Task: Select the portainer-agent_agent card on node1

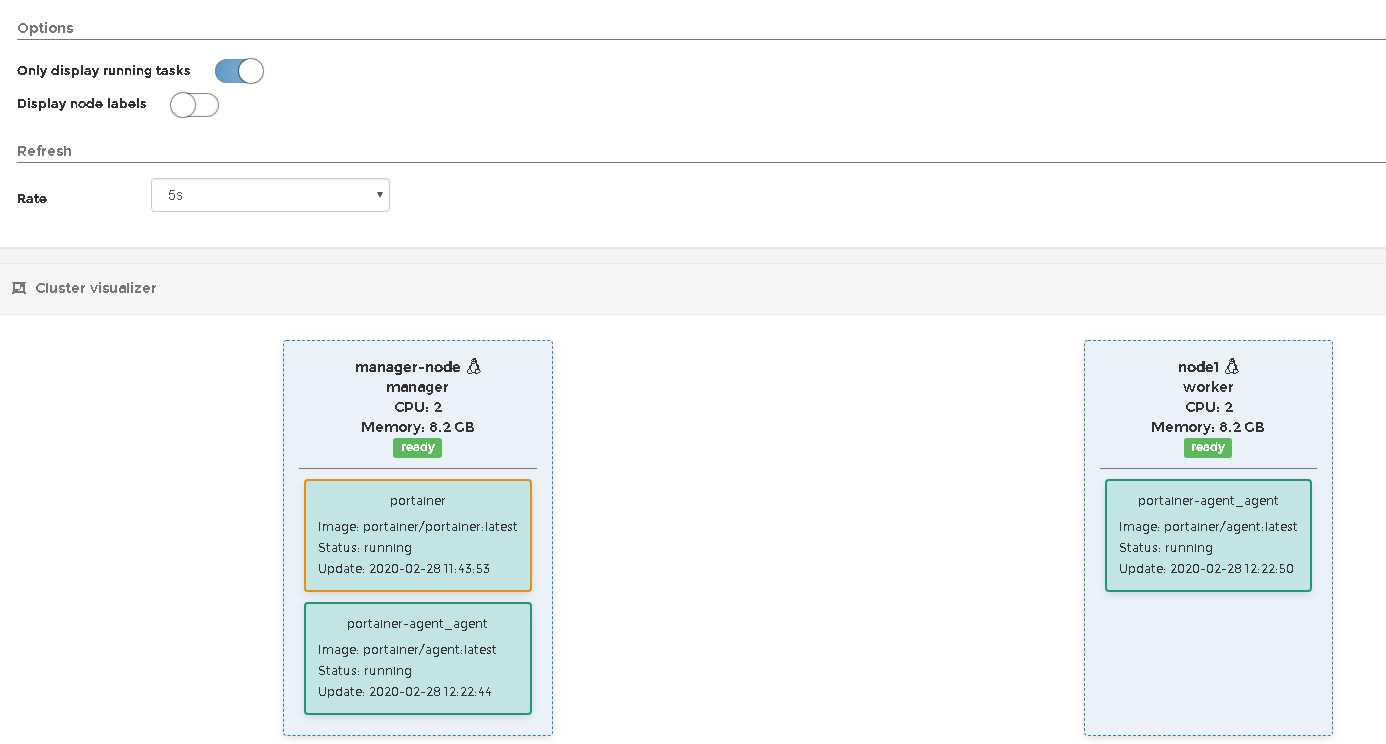Action: coord(1208,535)
